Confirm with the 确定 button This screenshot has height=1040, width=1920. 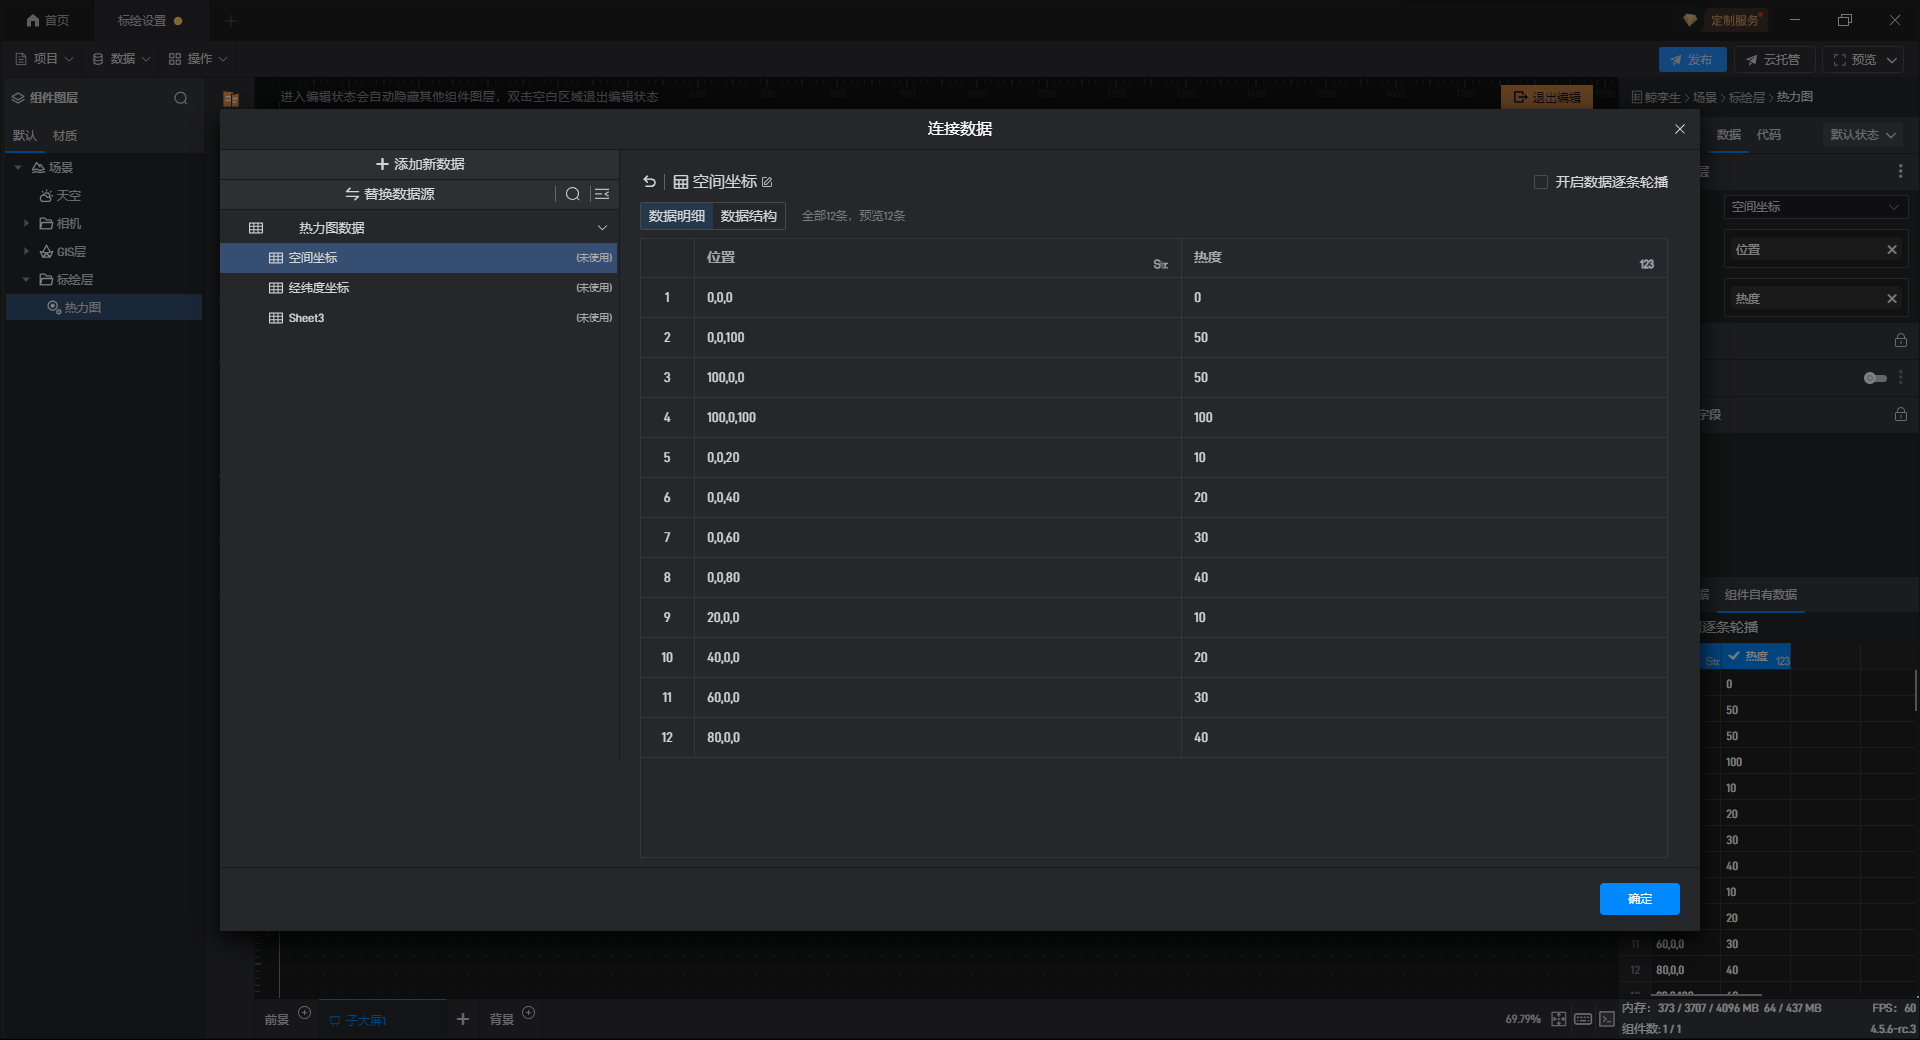pyautogui.click(x=1639, y=899)
